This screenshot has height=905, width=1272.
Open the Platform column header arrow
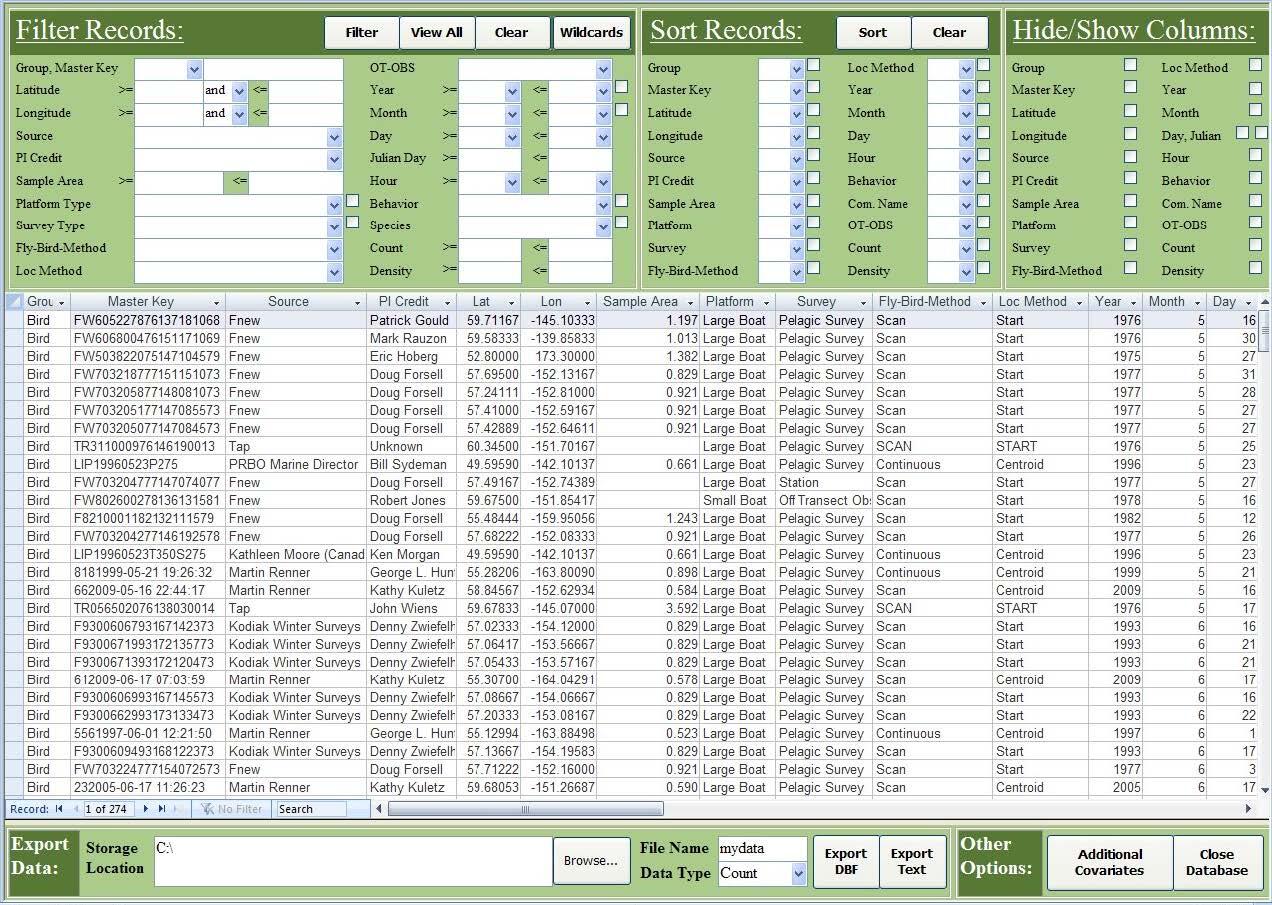(766, 302)
